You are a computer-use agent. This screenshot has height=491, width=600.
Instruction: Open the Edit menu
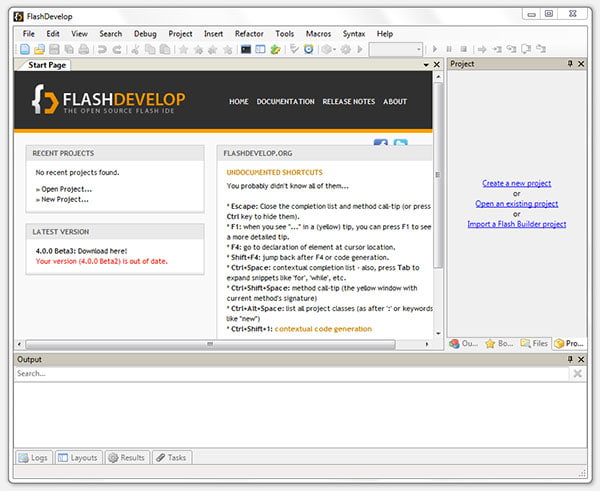click(x=53, y=34)
